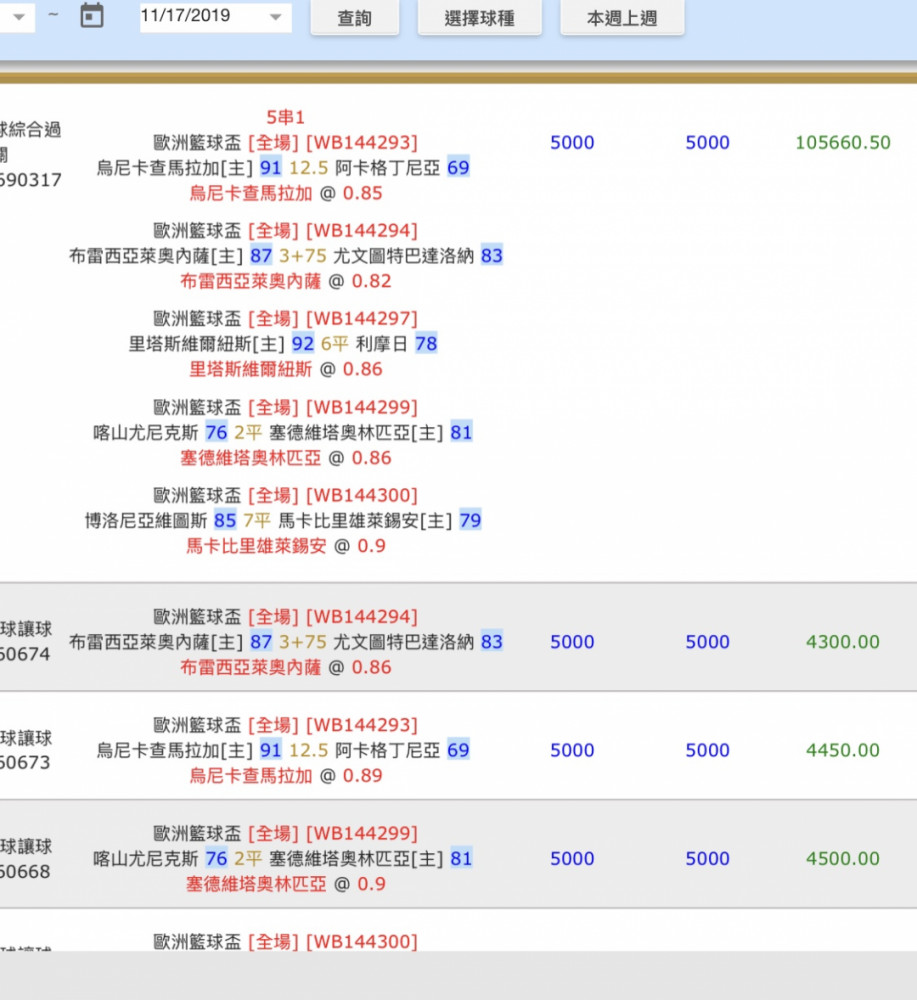Click the ticket number ending 50668

[25, 871]
